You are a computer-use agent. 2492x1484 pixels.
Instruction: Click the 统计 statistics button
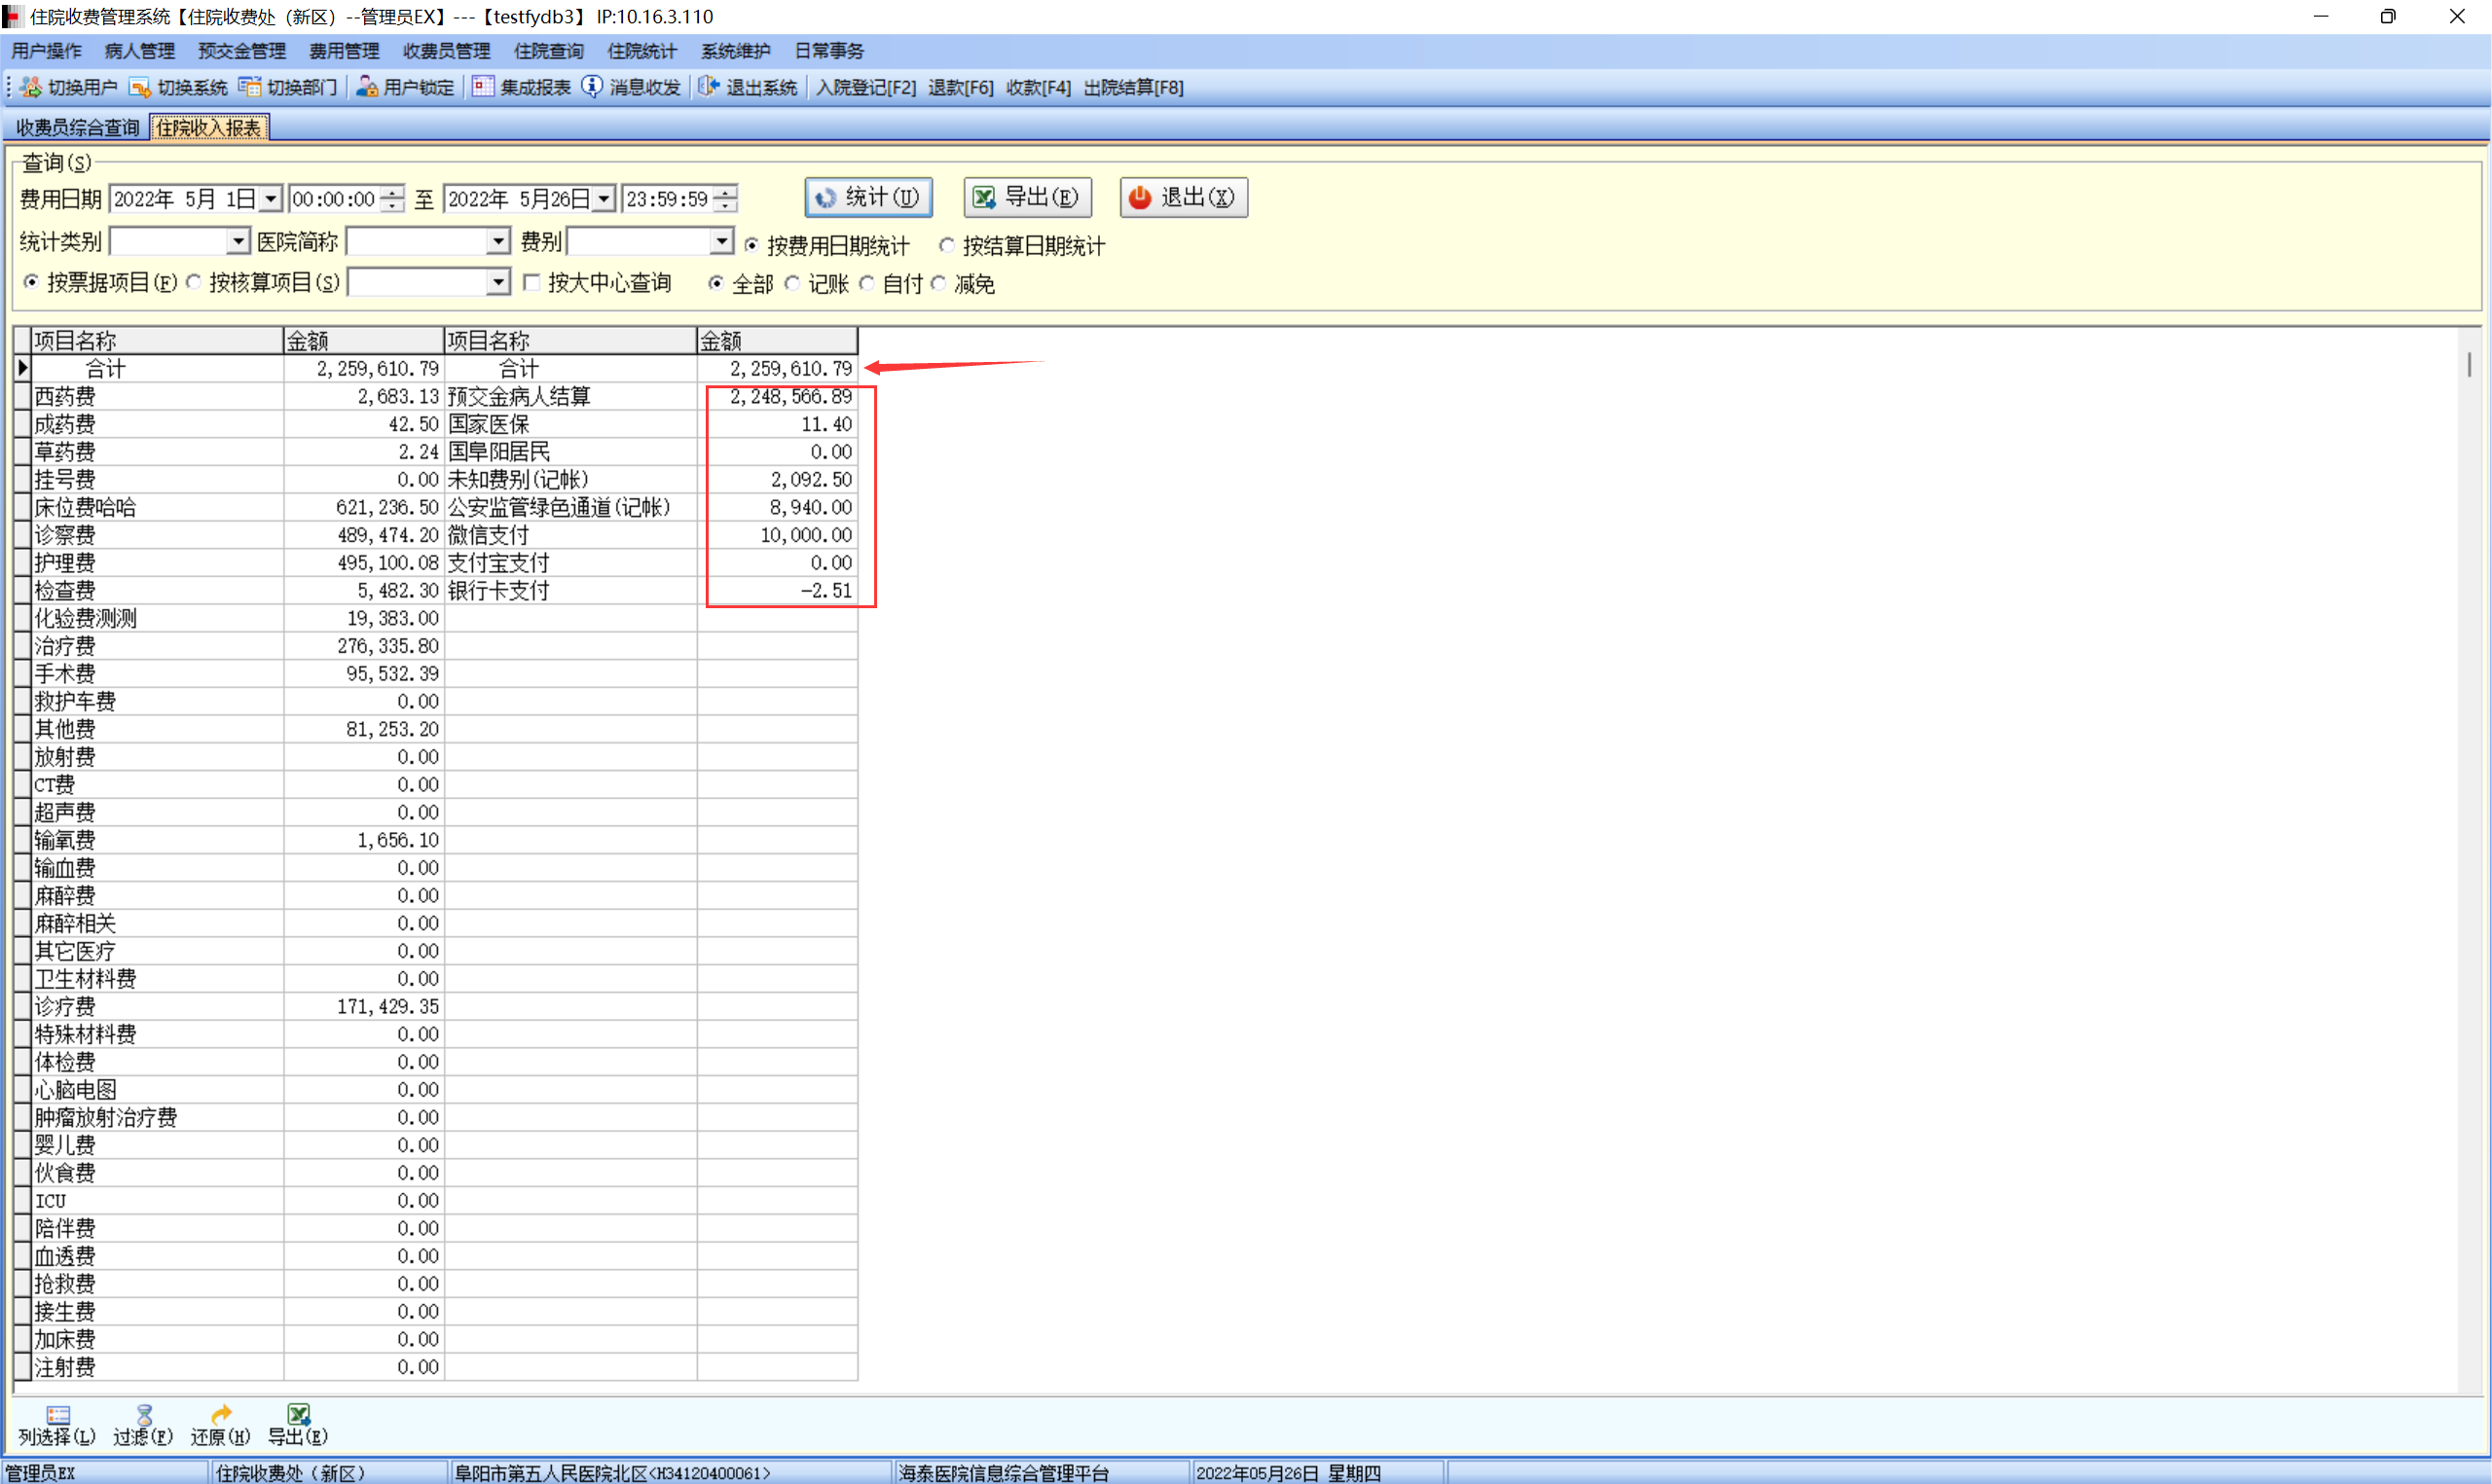point(868,197)
